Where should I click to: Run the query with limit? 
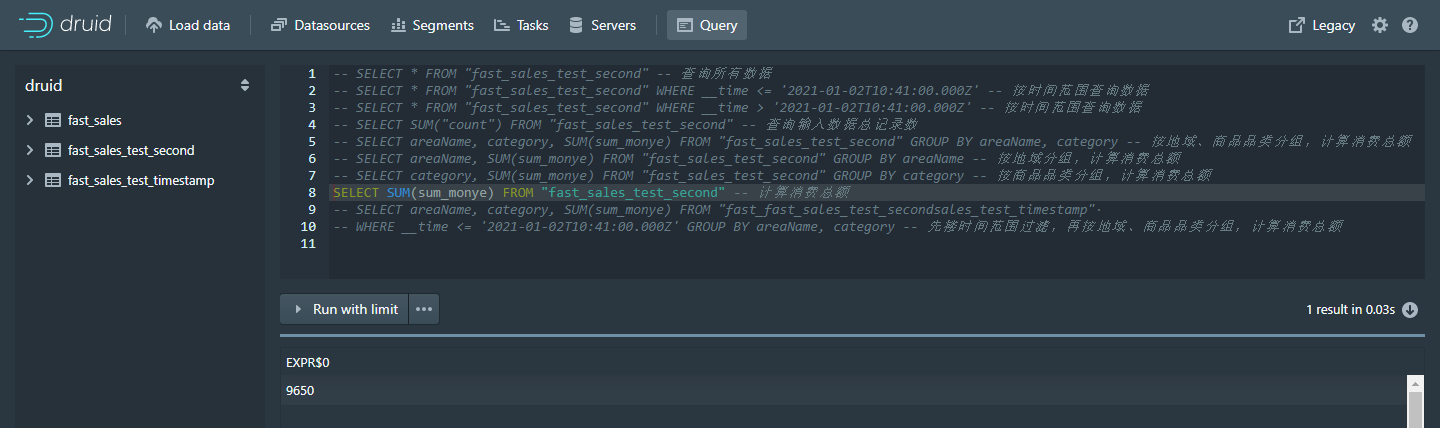(x=344, y=309)
